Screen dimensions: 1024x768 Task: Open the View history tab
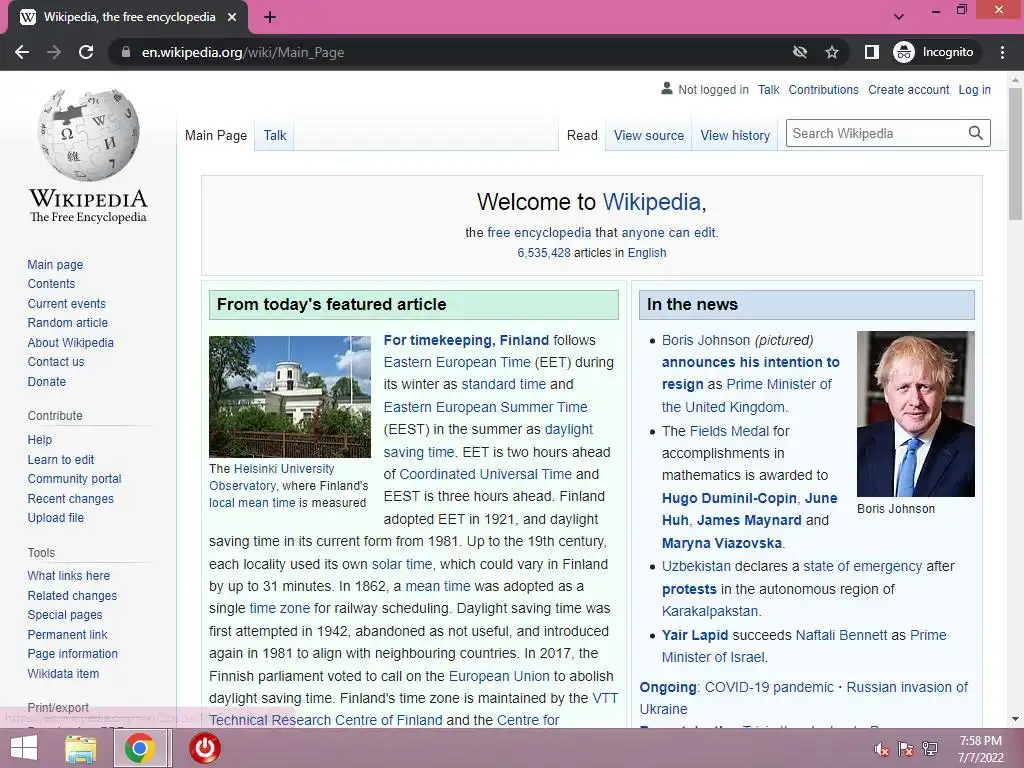point(735,135)
